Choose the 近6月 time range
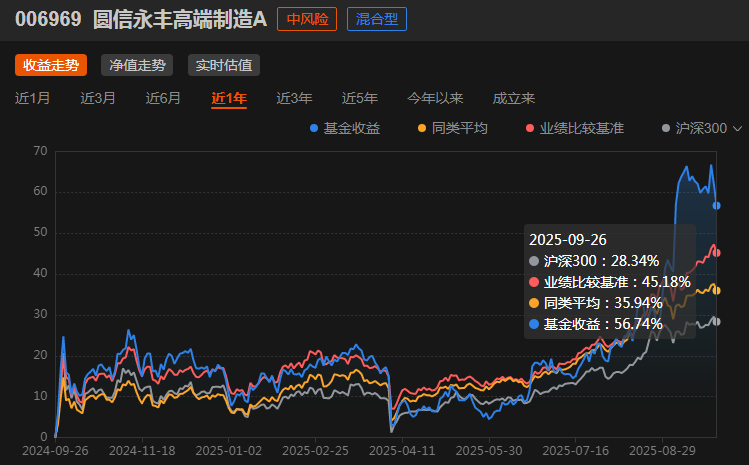Screen dimensions: 749x465 pos(163,98)
